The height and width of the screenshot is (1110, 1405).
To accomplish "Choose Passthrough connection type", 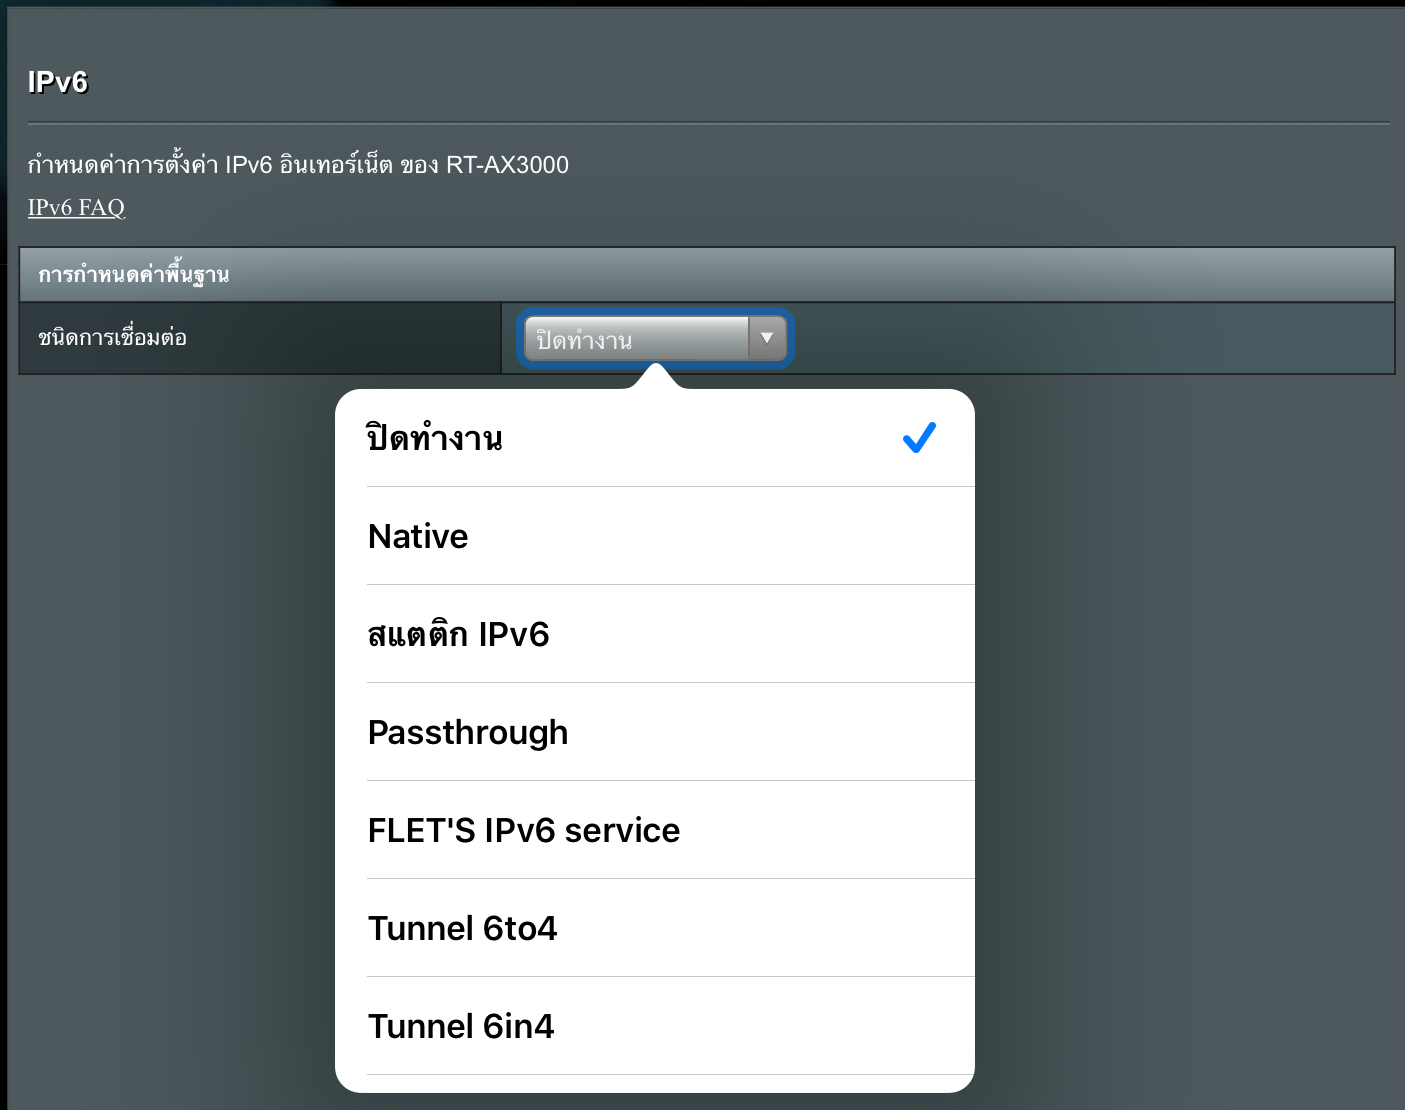I will (655, 732).
